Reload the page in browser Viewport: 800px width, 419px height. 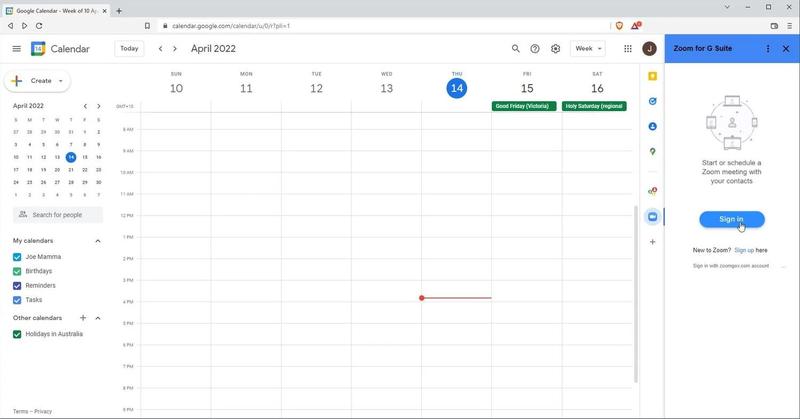pyautogui.click(x=39, y=26)
